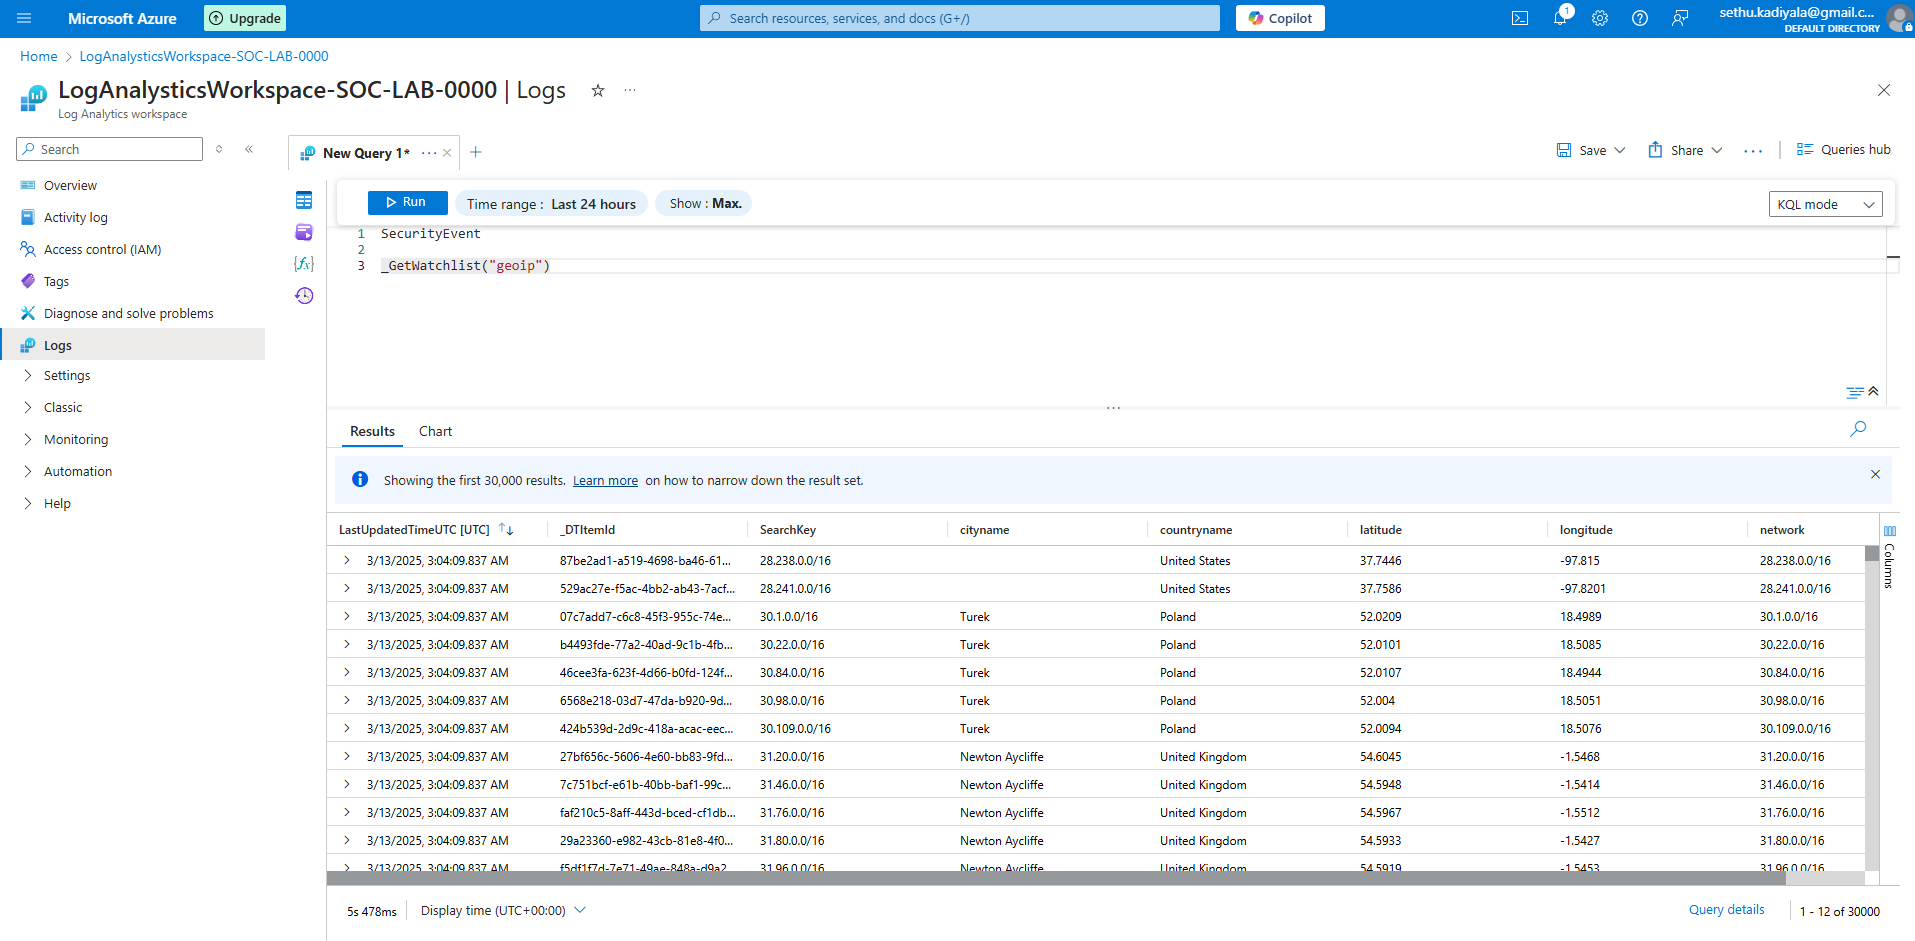Open the Queries panel icon

tap(304, 232)
